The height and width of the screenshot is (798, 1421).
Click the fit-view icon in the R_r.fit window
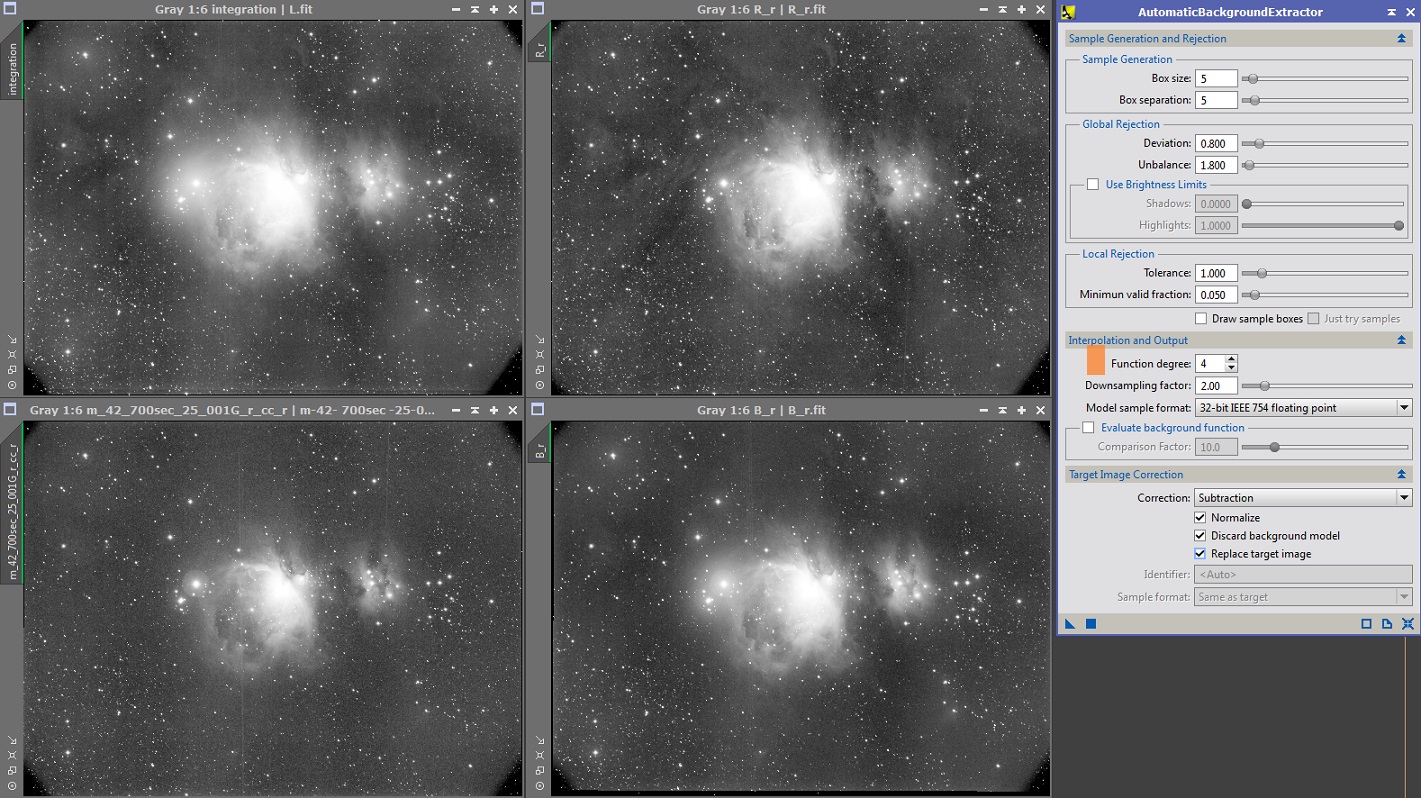(x=540, y=354)
